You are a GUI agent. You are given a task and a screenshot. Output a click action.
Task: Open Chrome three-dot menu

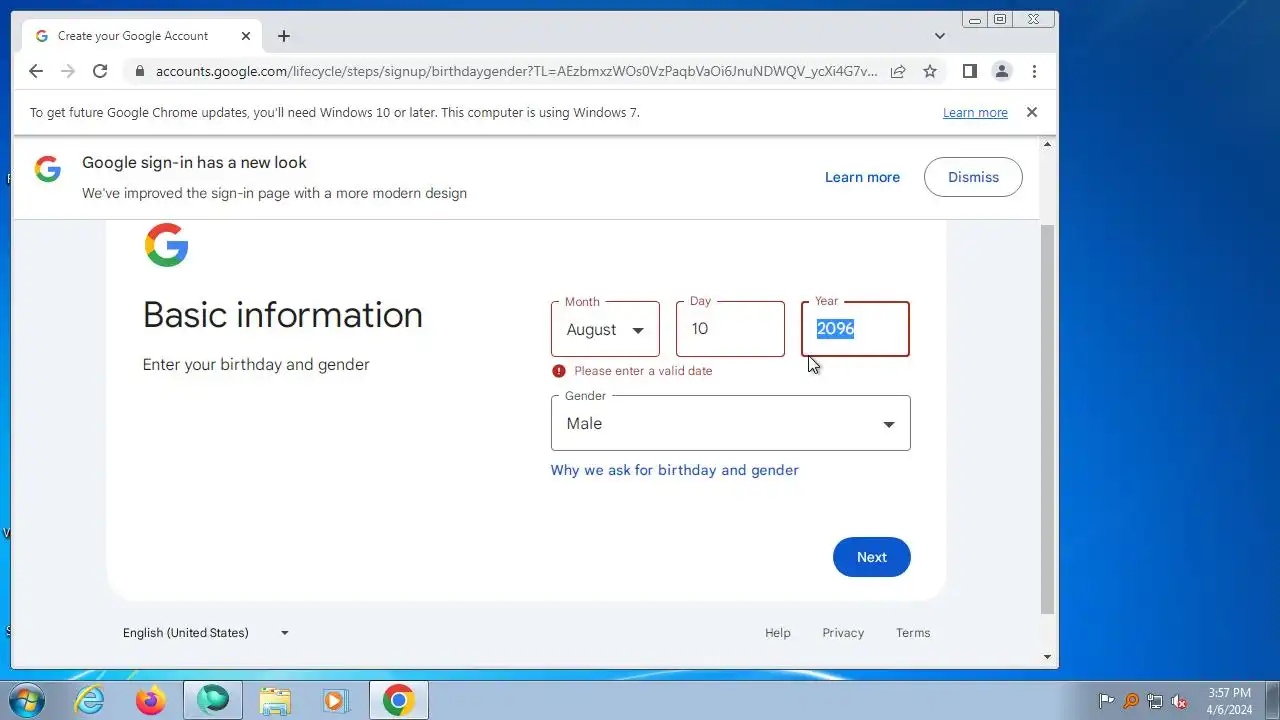point(1034,71)
